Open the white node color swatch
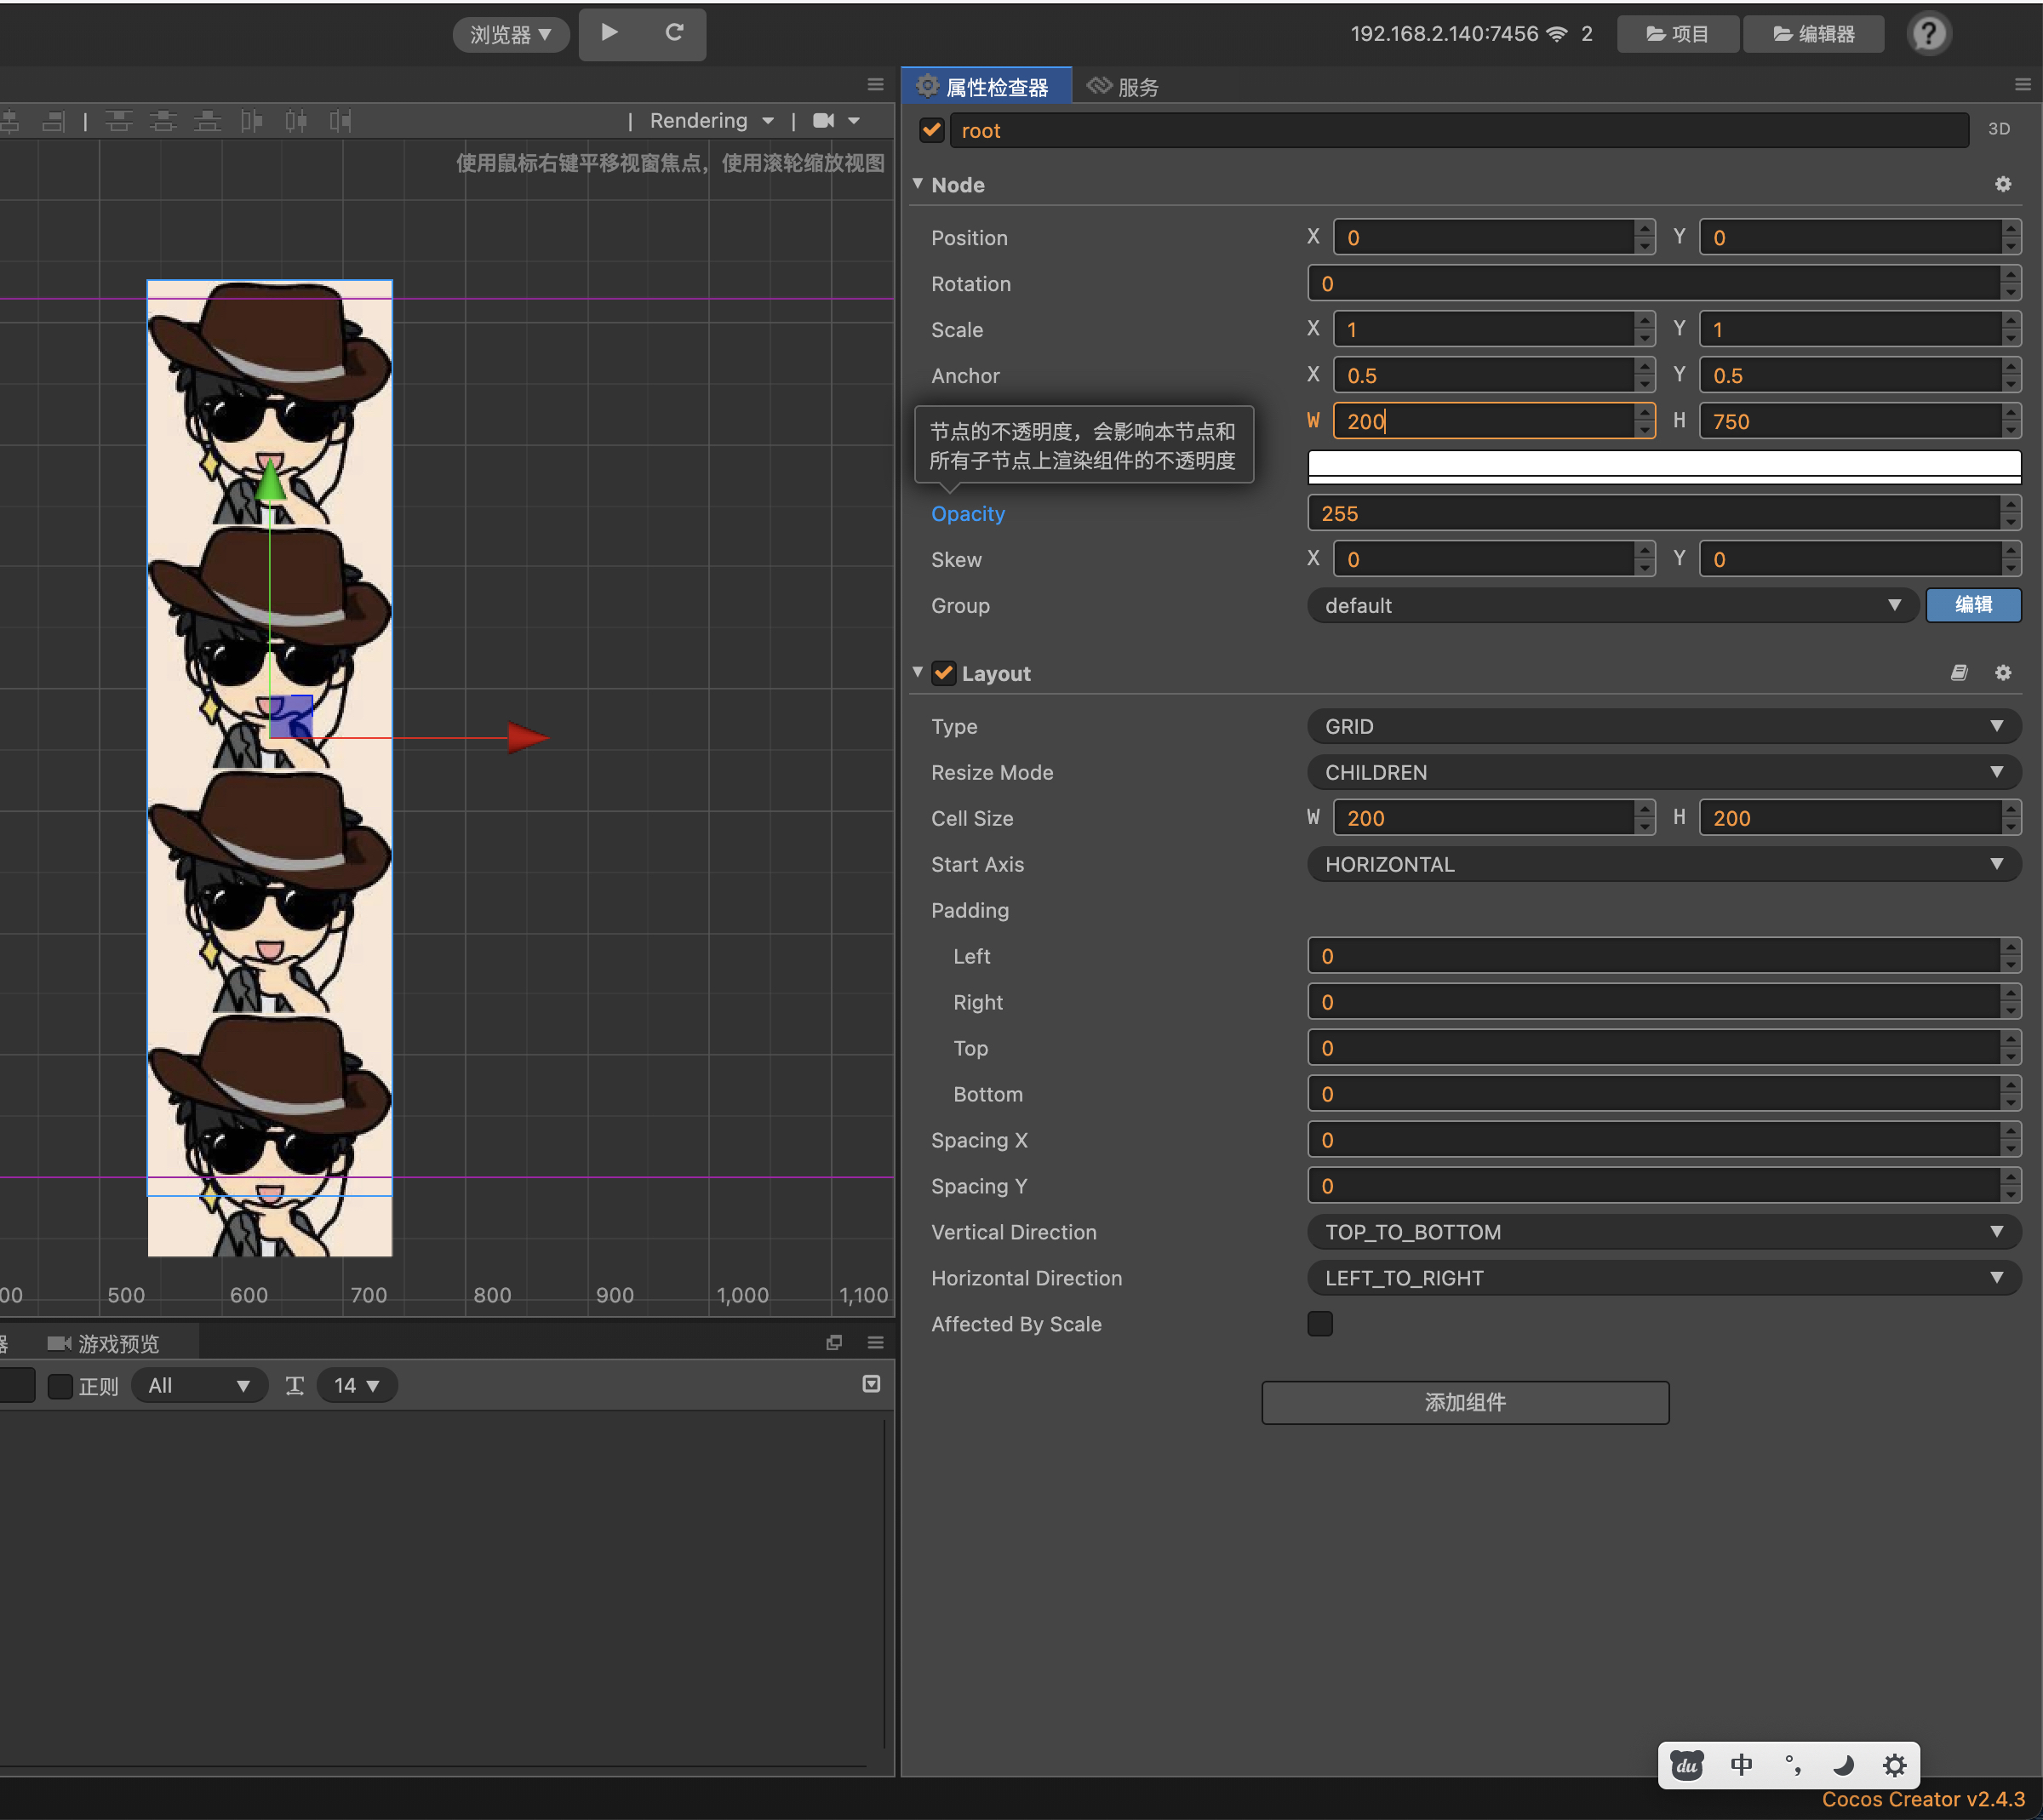 coord(1663,465)
